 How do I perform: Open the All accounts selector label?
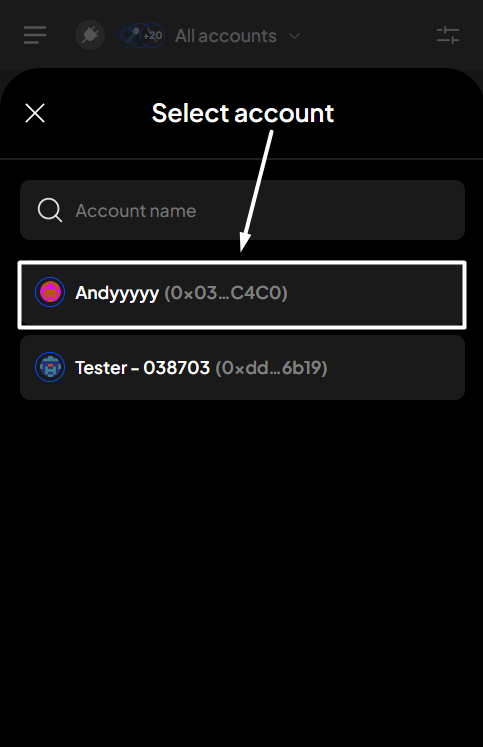226,36
